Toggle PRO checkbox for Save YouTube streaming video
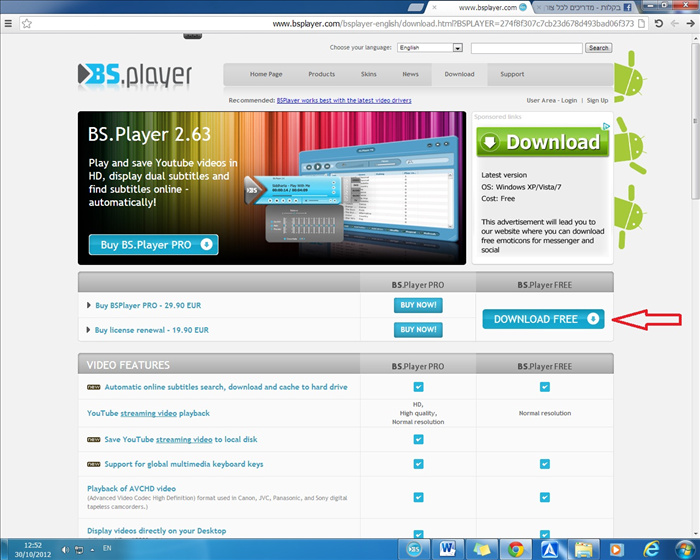The width and height of the screenshot is (700, 560). pyautogui.click(x=418, y=439)
